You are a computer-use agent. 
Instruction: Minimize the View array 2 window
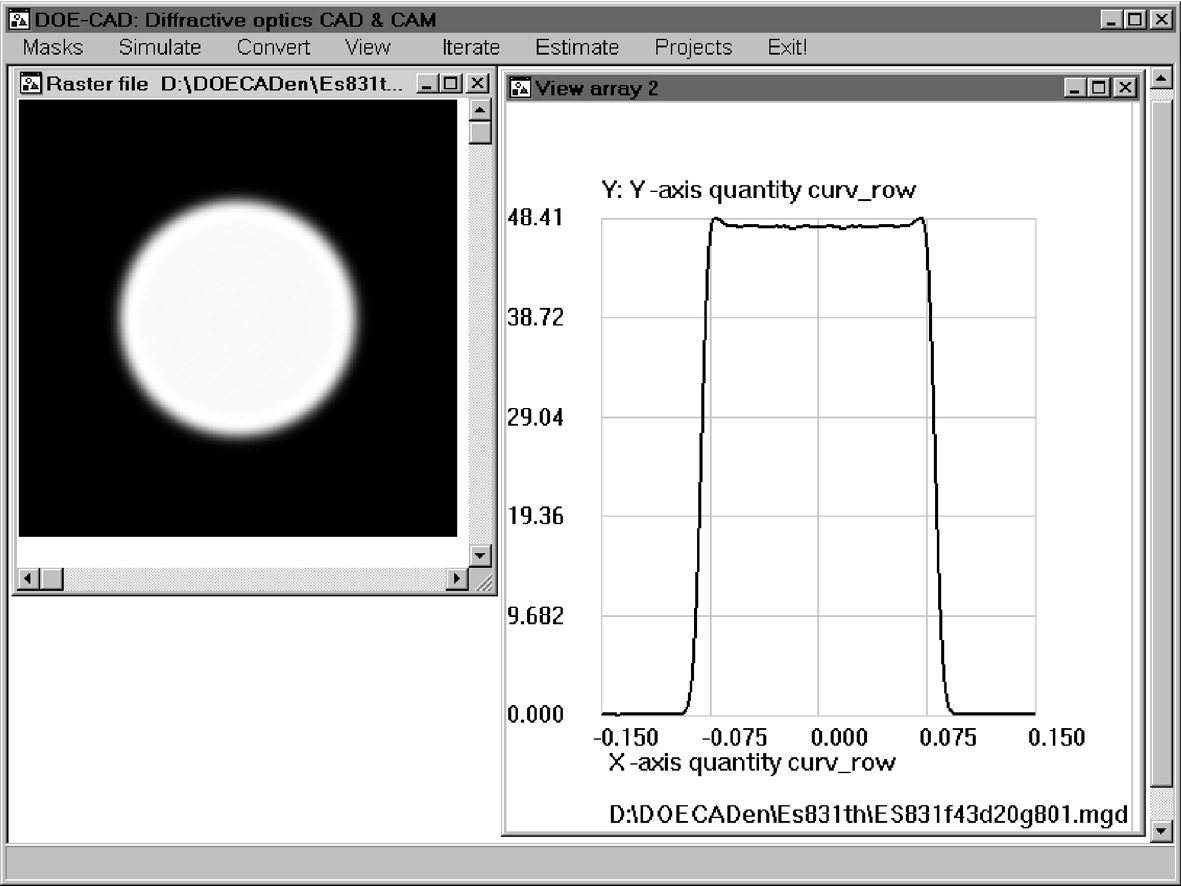tap(1080, 89)
